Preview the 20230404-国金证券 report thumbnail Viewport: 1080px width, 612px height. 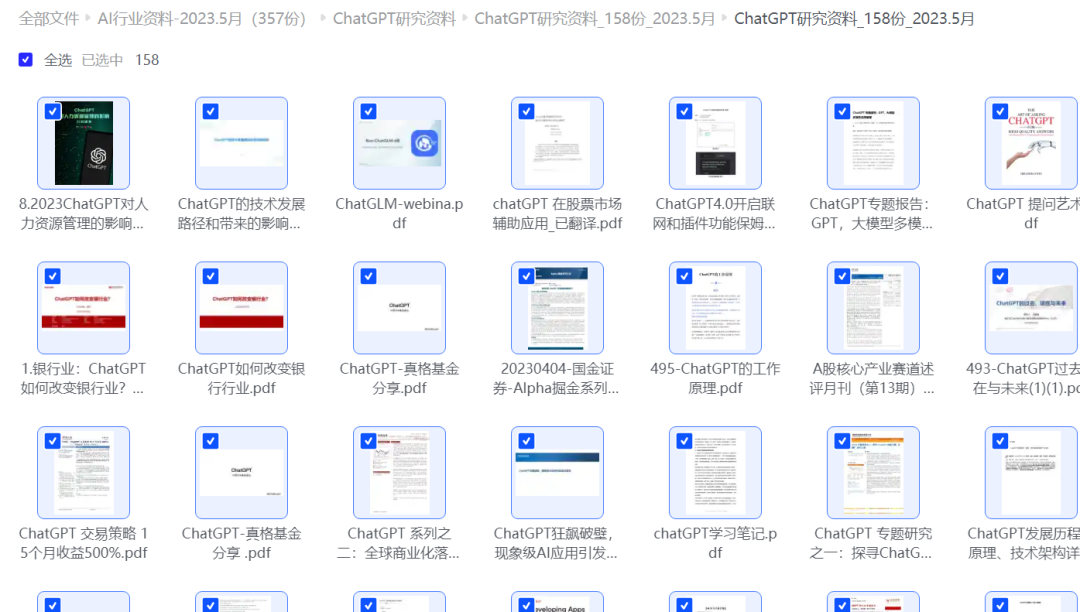click(x=557, y=308)
